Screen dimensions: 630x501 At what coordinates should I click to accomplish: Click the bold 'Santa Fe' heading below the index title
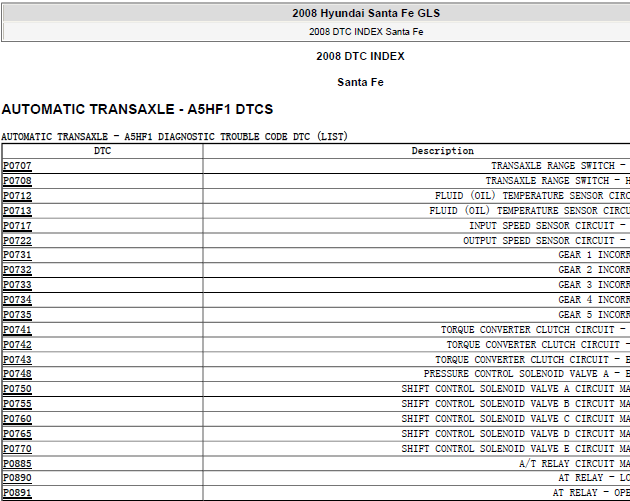pos(360,82)
